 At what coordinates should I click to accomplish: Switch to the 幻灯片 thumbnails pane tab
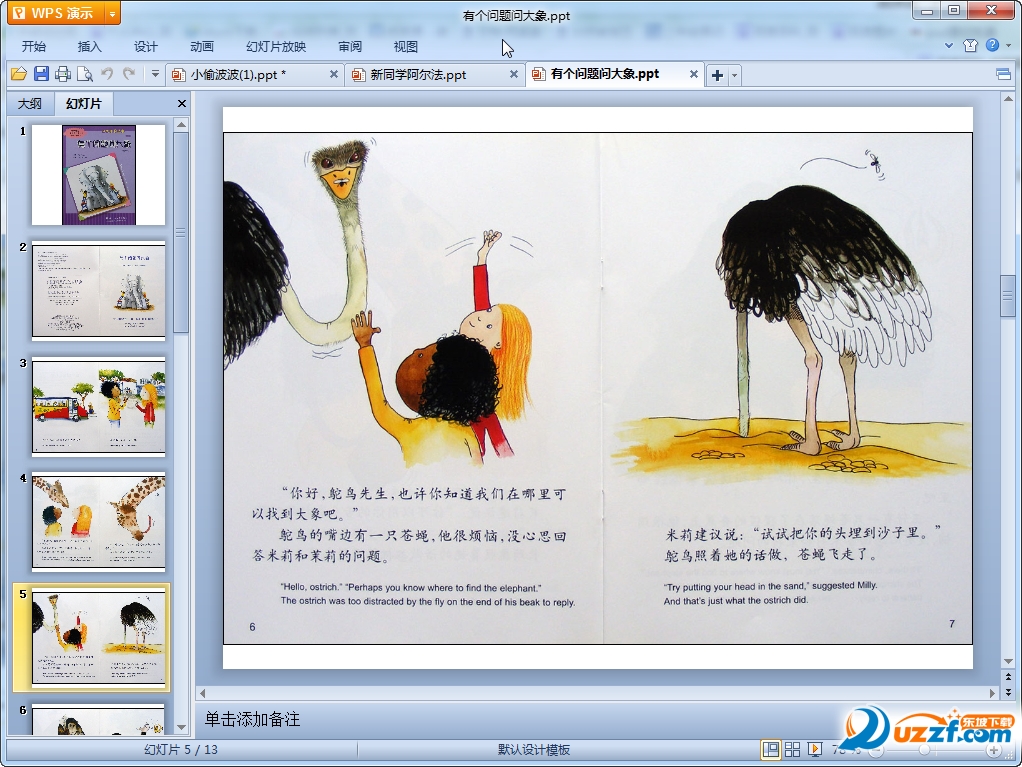(84, 104)
